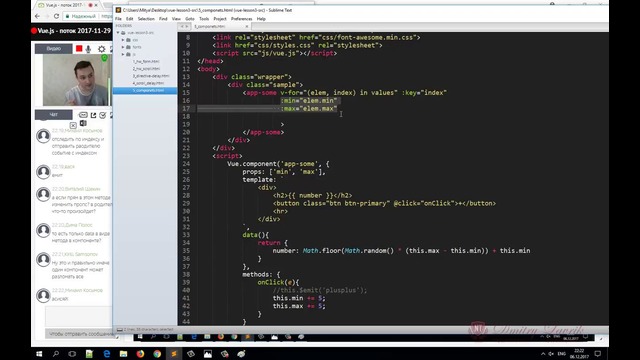This screenshot has height=360, width=640.
Task: Open Task View on the taskbar
Action: pyautogui.click(x=72, y=354)
